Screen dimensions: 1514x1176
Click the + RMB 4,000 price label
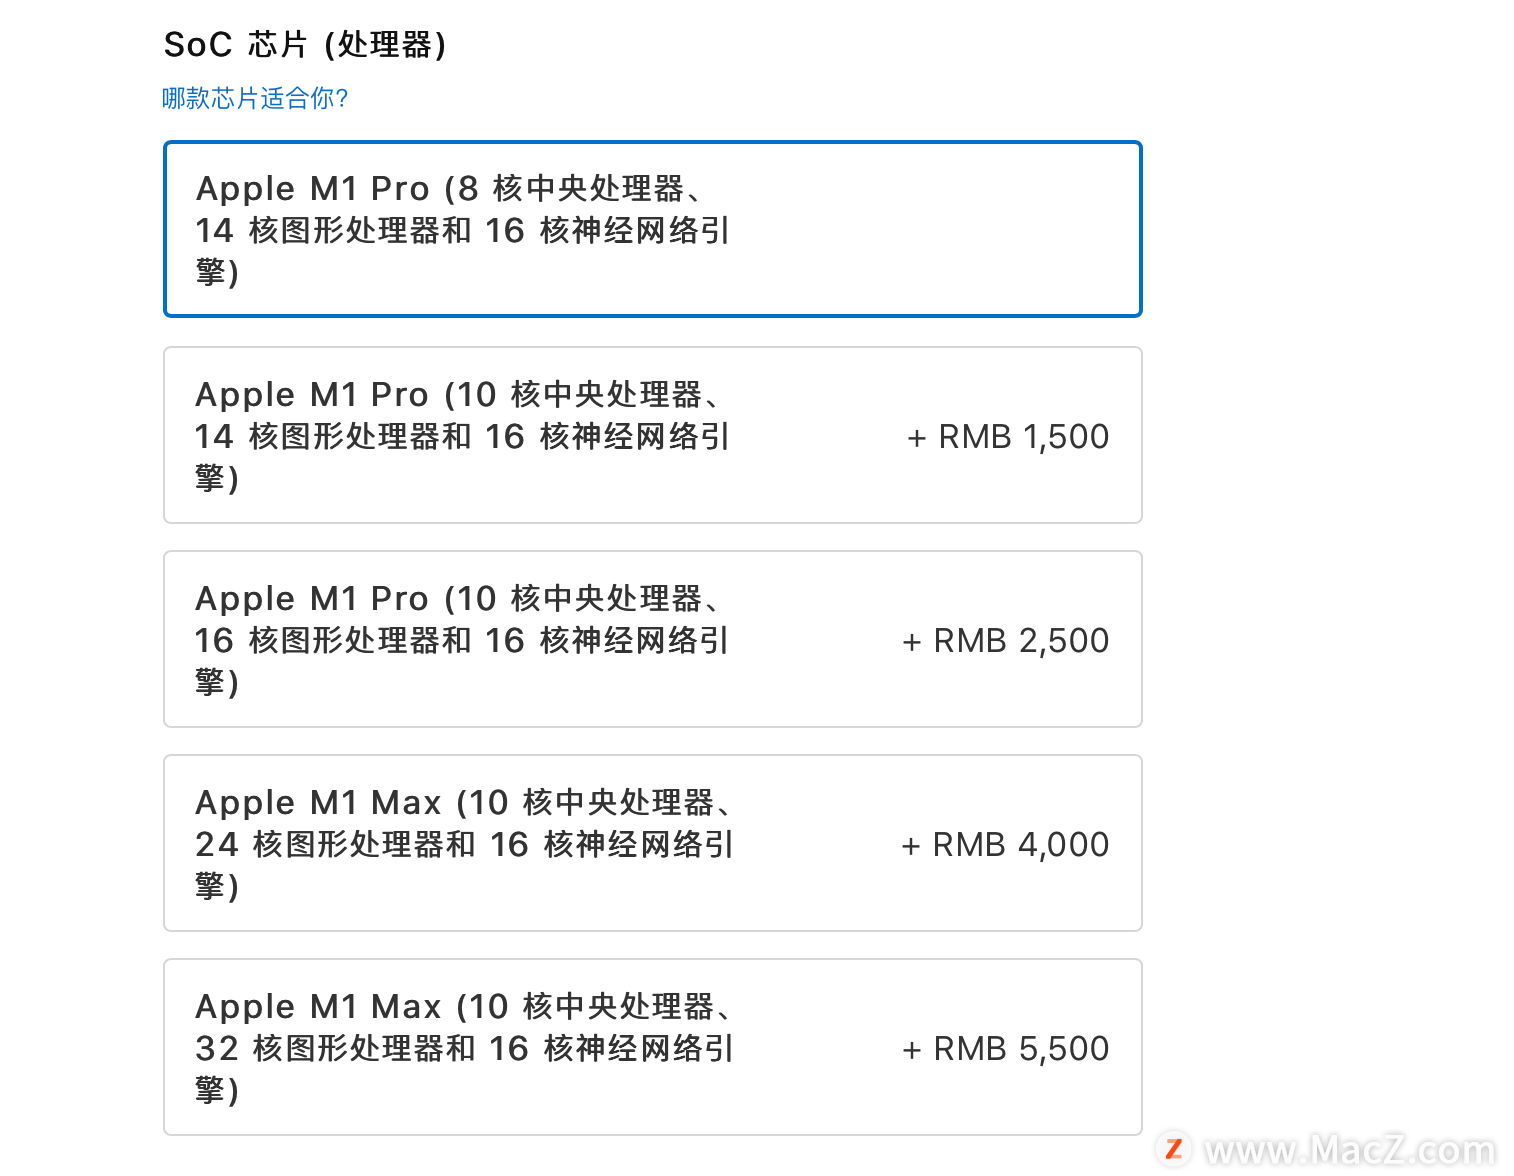[1005, 845]
